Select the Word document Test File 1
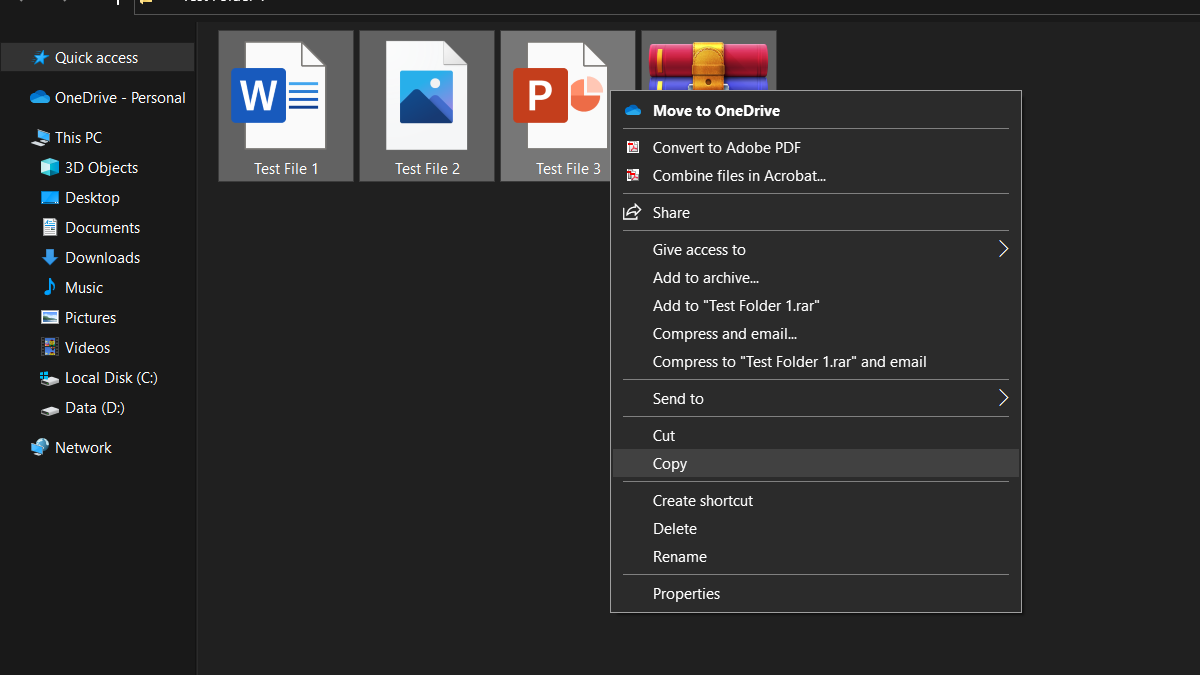The image size is (1200, 675). point(286,106)
